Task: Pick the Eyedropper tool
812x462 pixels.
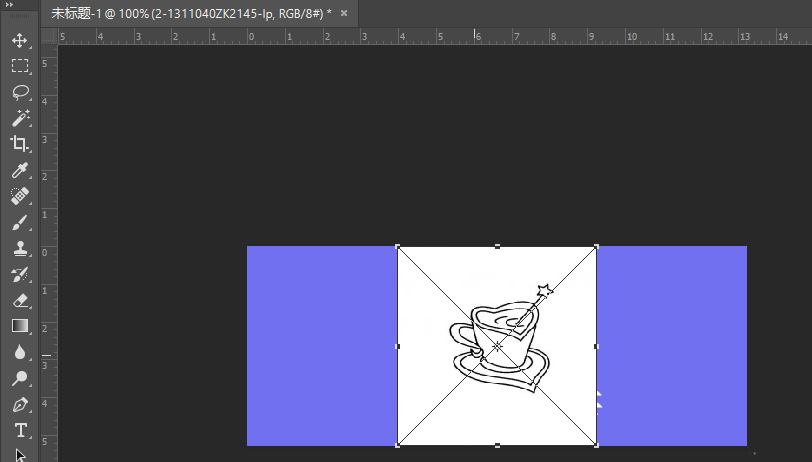Action: (x=20, y=170)
